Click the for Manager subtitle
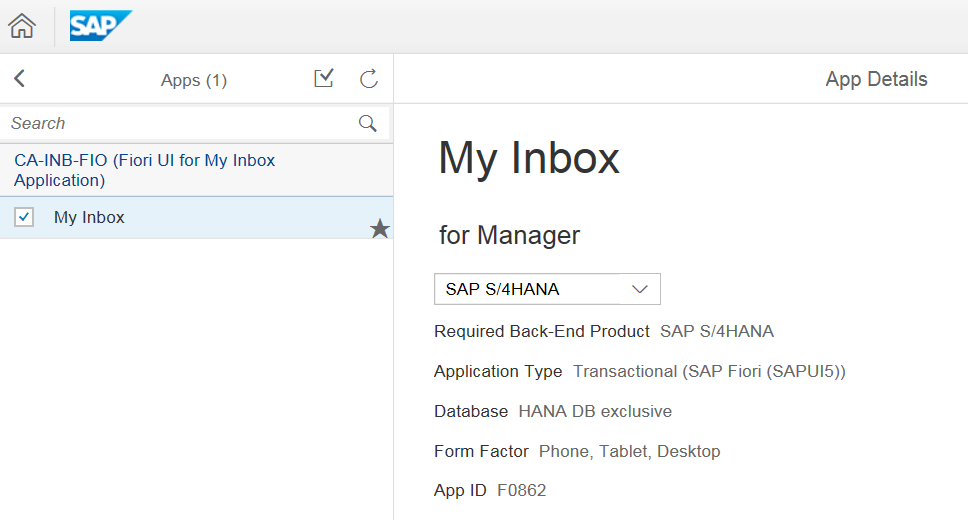968x520 pixels. point(509,235)
